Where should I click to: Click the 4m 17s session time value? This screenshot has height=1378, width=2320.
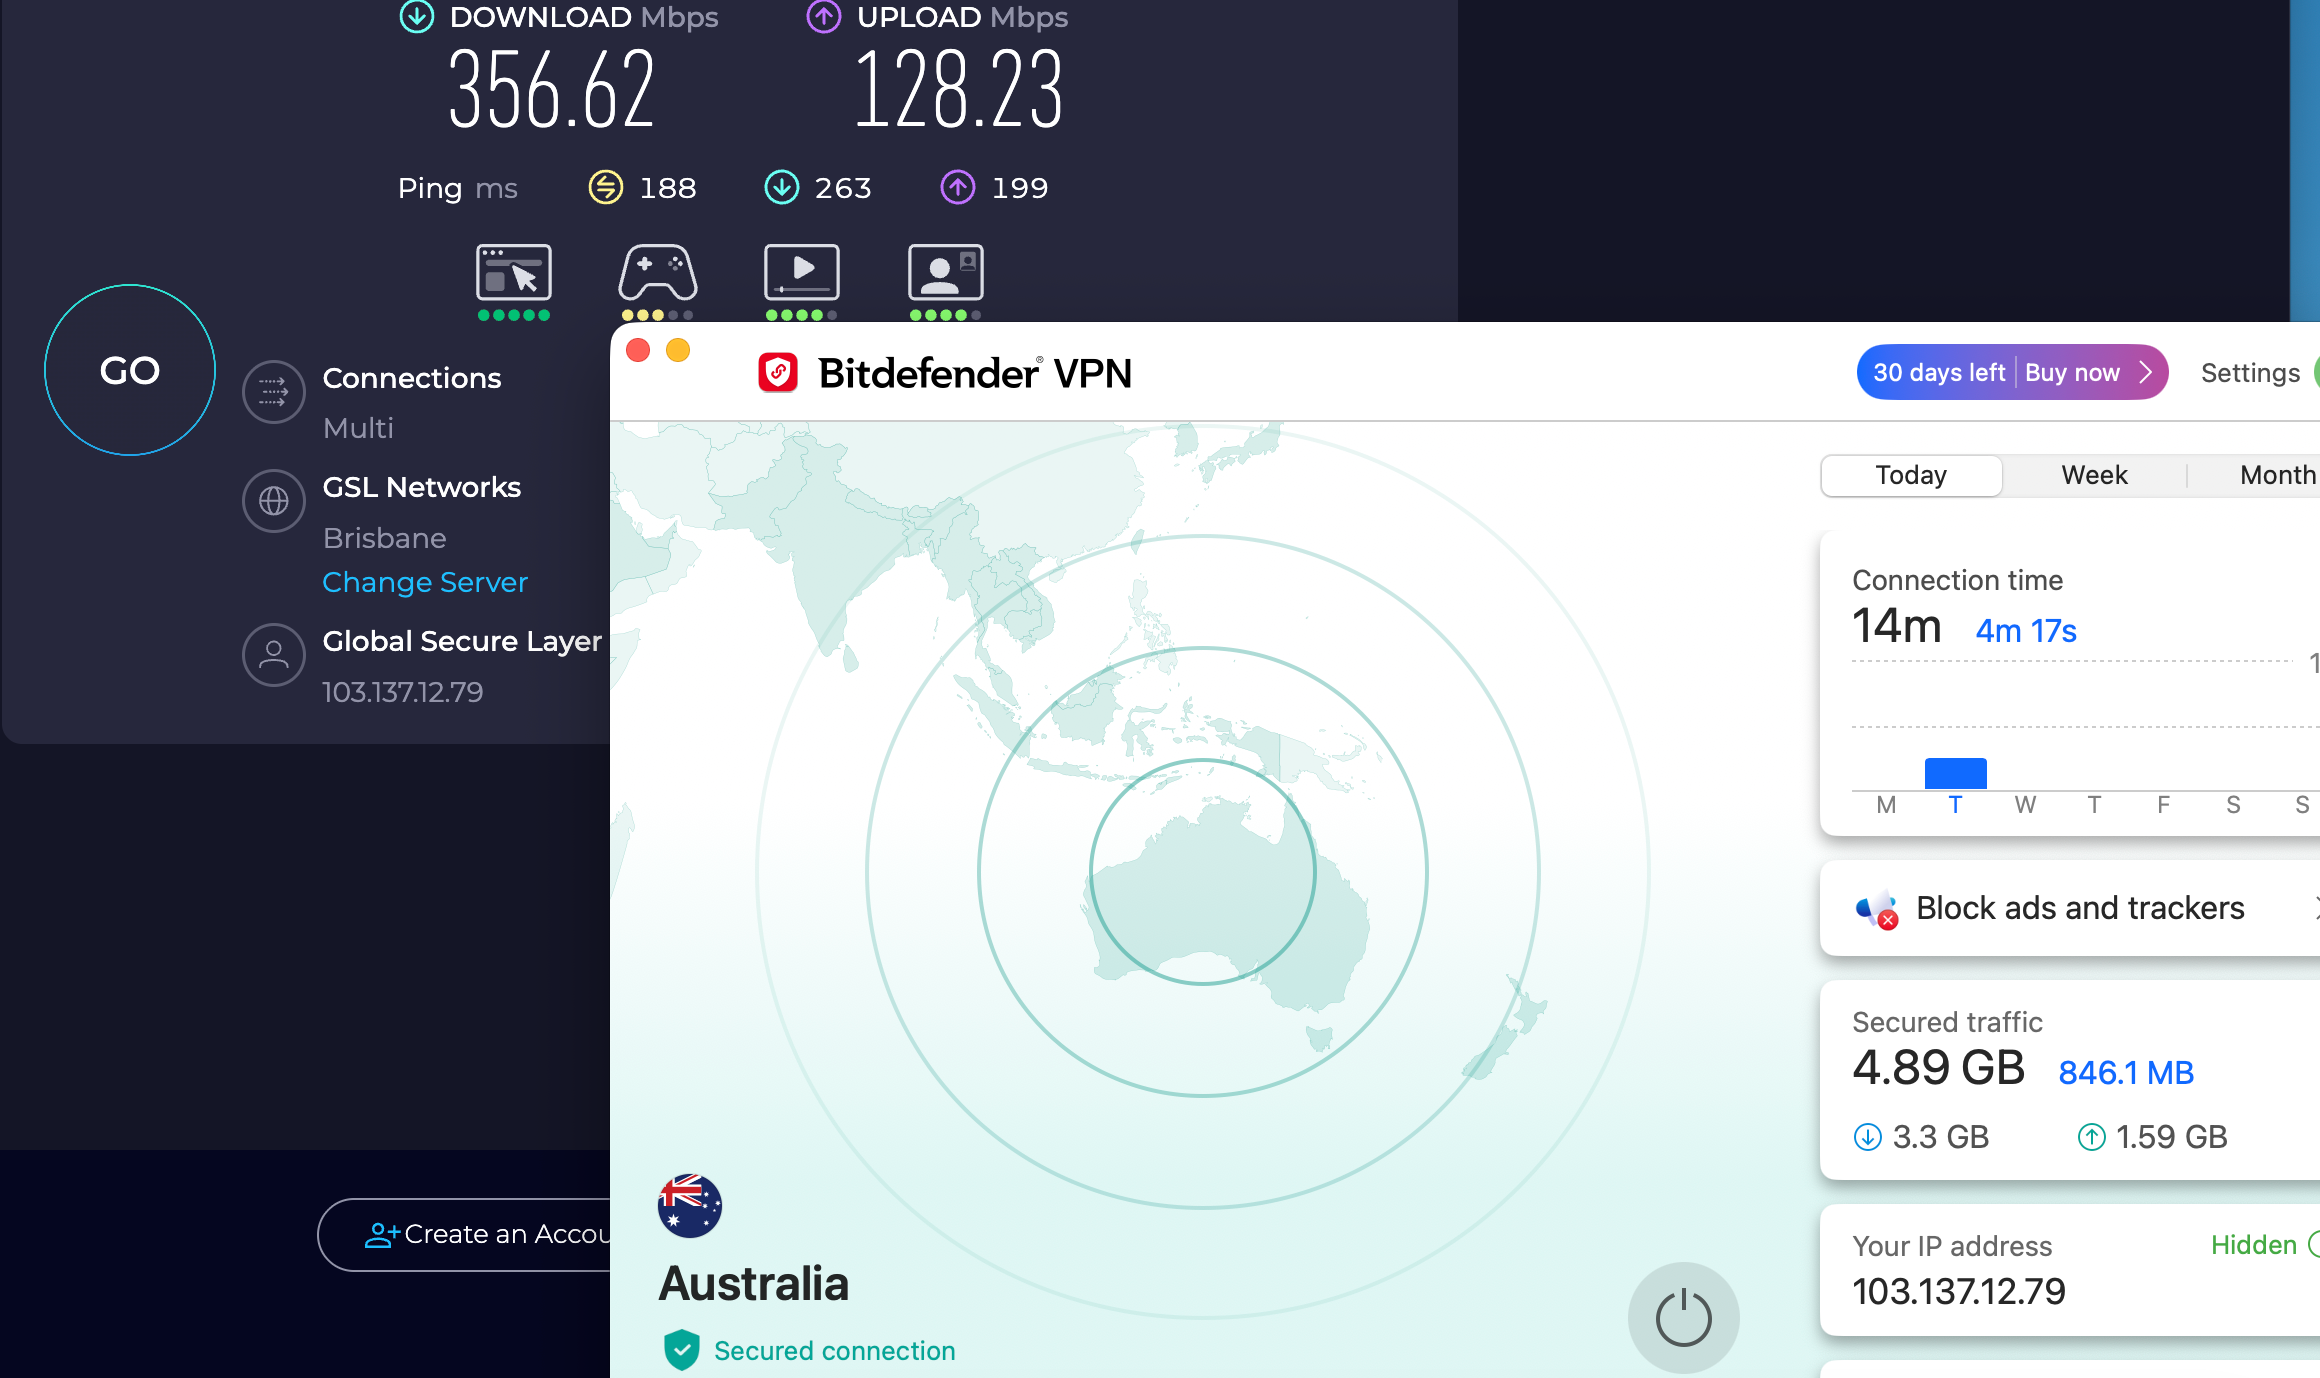point(2025,630)
